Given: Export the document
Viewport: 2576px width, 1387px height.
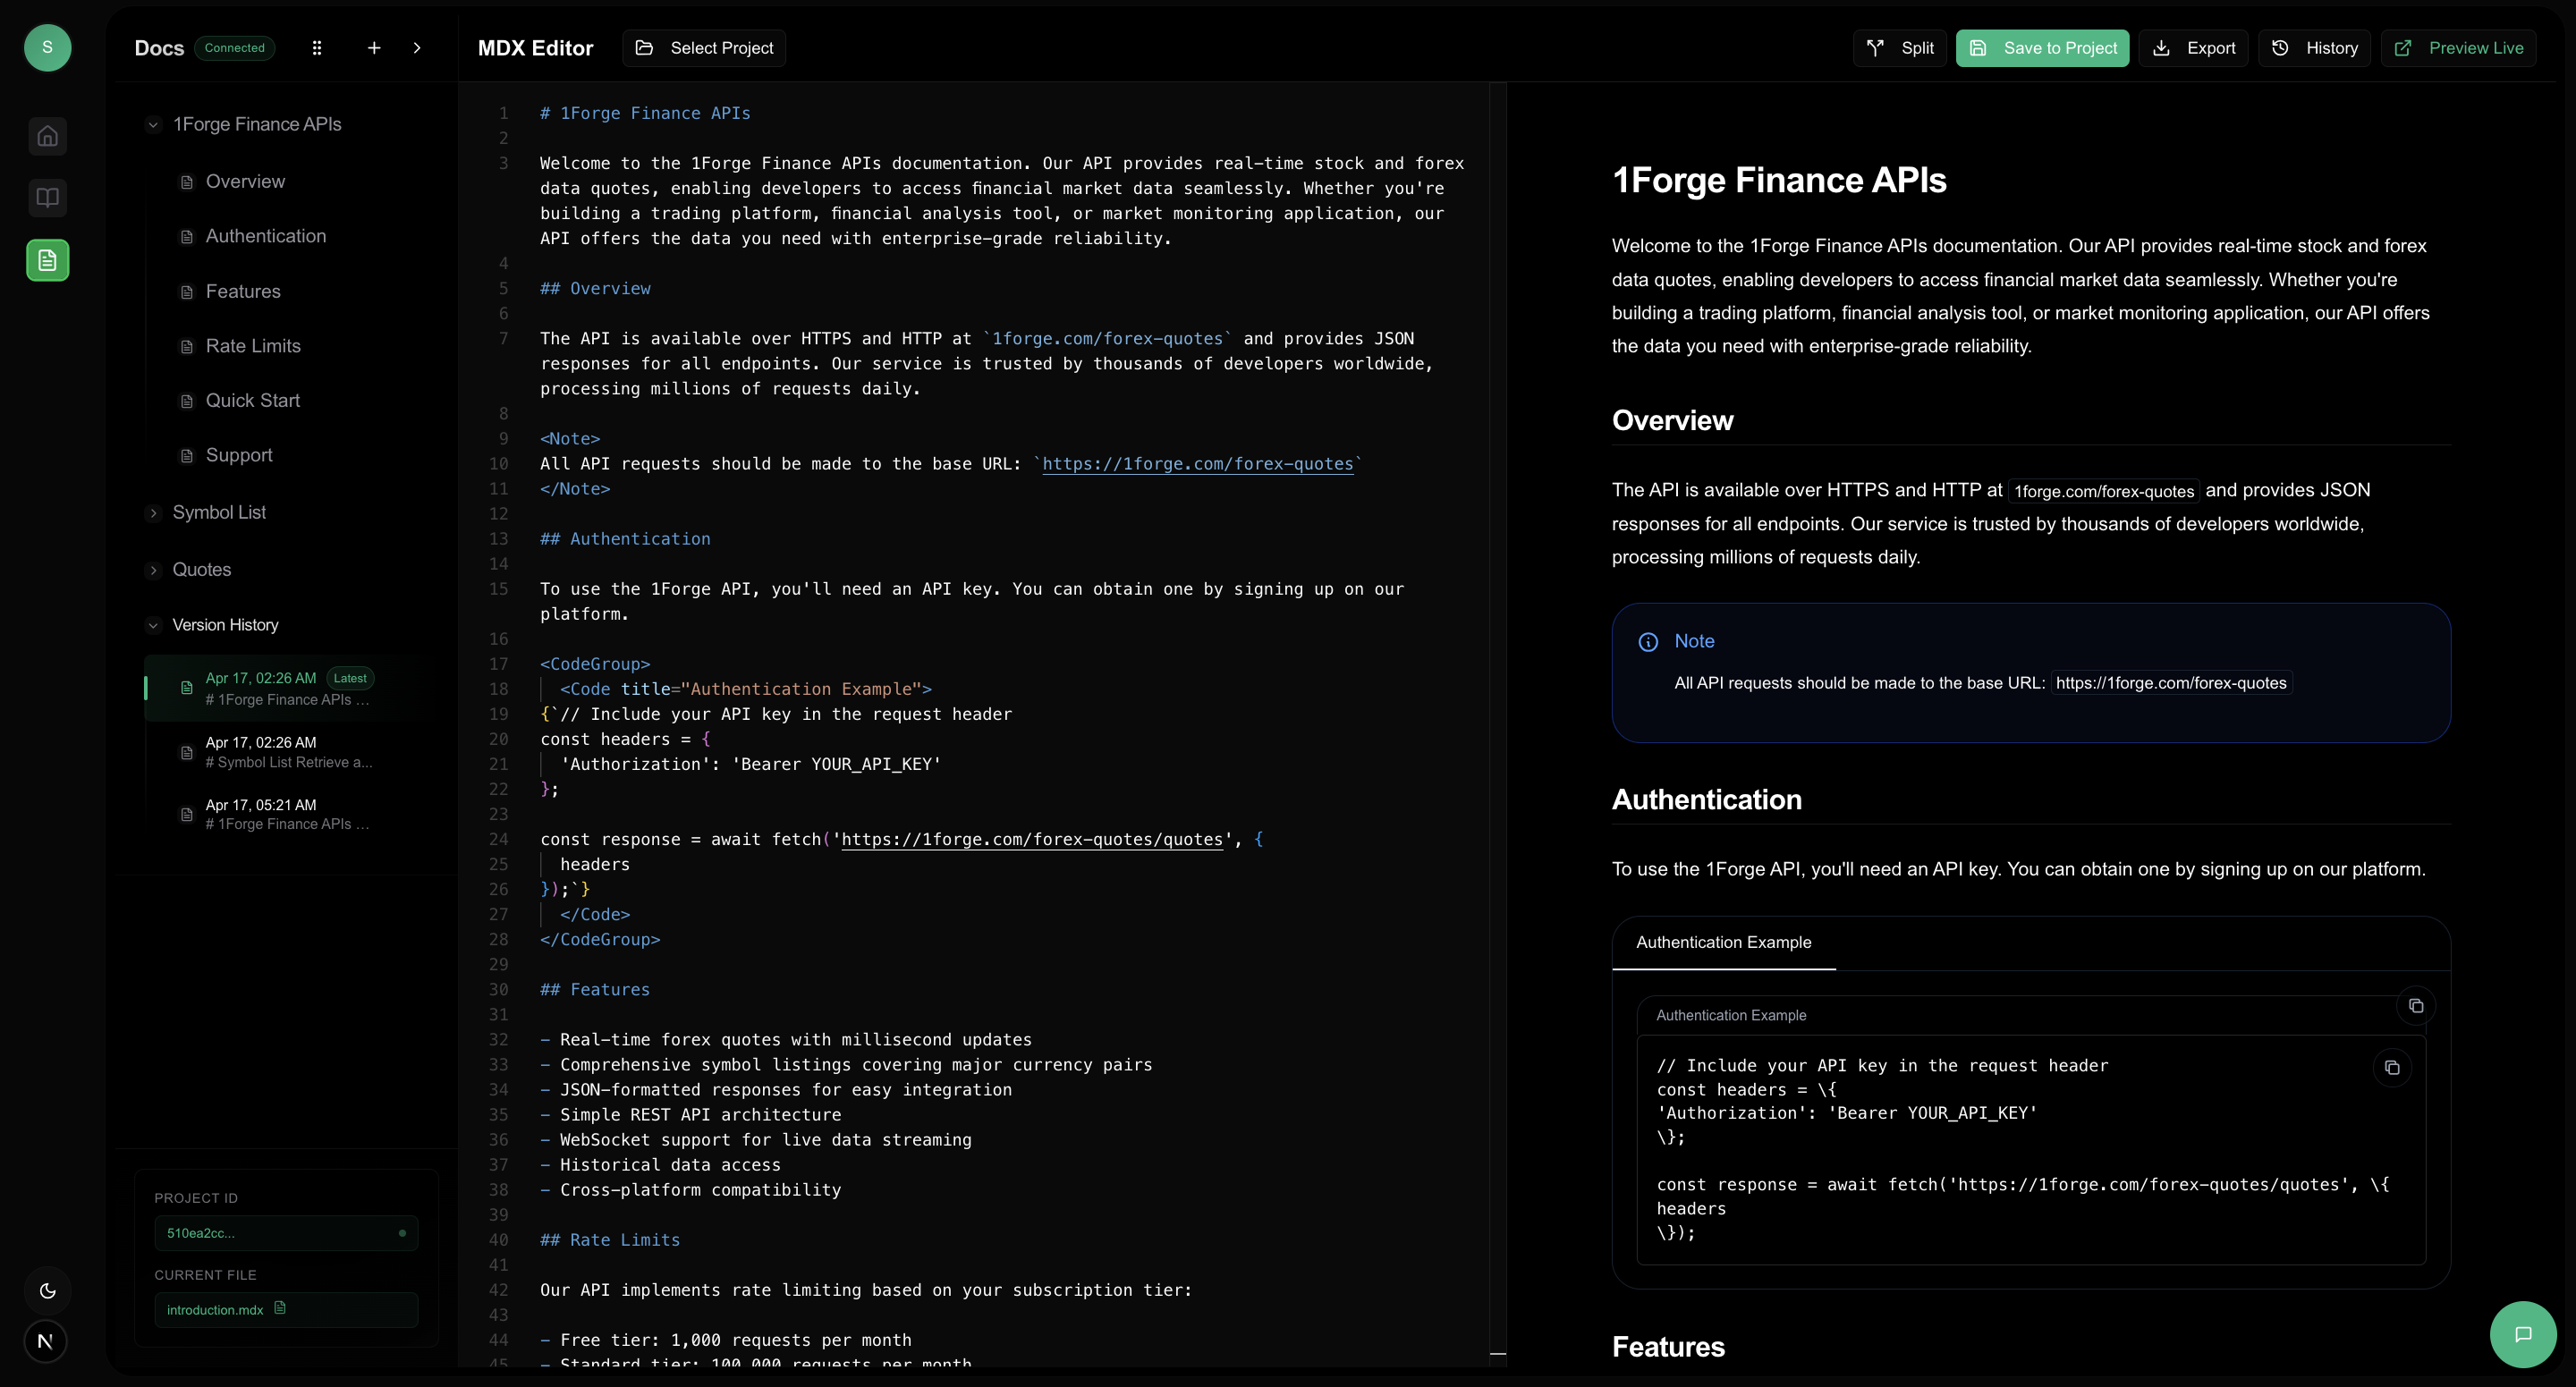Looking at the screenshot, I should coord(2194,48).
